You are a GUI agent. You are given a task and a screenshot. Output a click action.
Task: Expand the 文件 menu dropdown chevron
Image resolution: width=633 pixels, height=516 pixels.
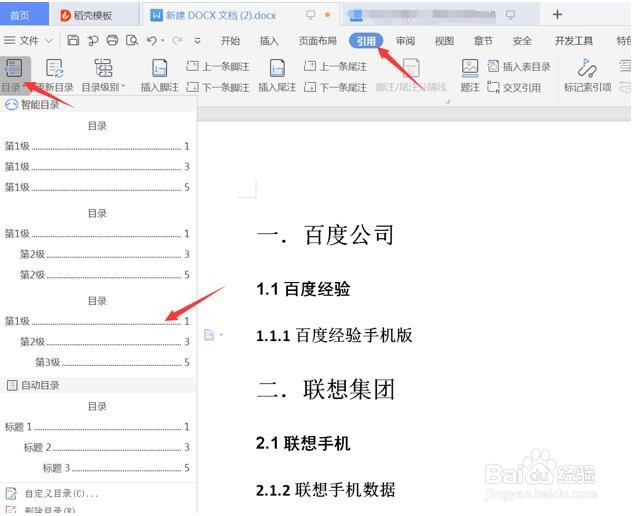pos(49,40)
